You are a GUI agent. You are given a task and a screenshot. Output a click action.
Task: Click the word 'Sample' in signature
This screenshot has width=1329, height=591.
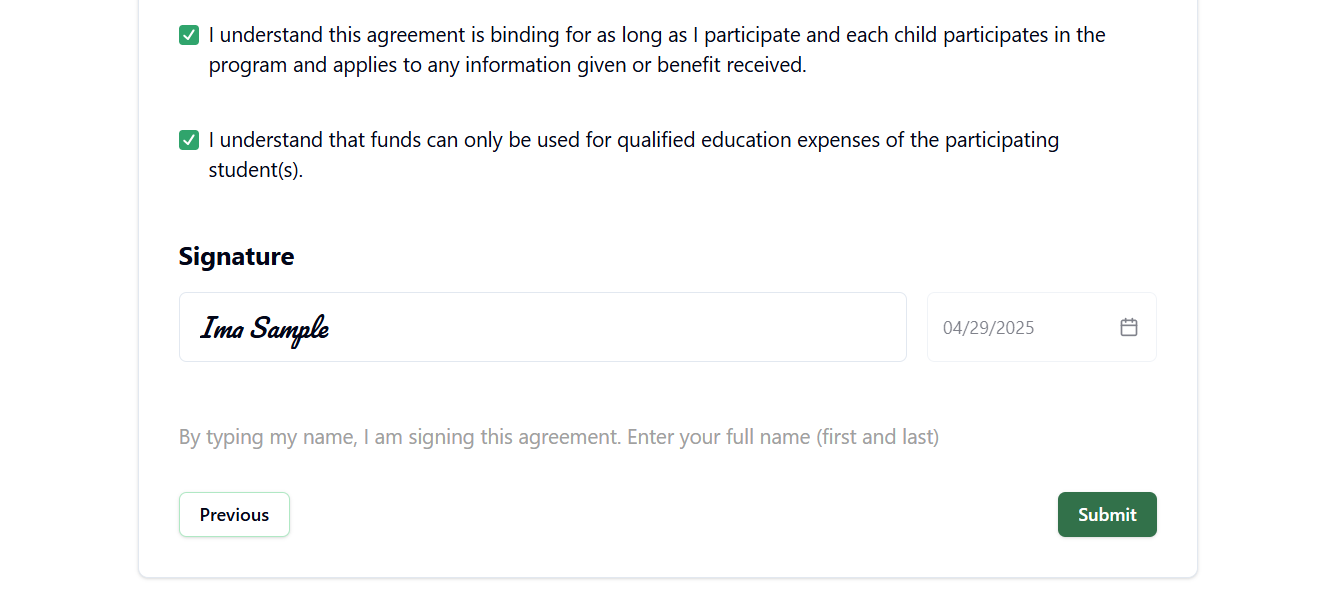click(290, 329)
